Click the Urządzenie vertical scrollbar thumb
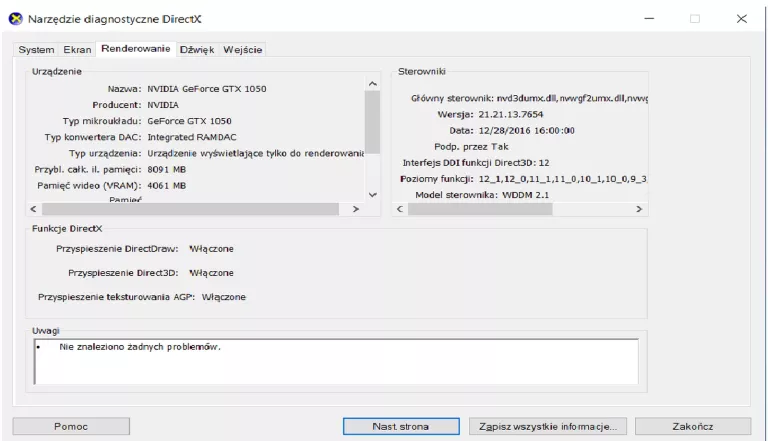This screenshot has width=768, height=441. pos(372,122)
